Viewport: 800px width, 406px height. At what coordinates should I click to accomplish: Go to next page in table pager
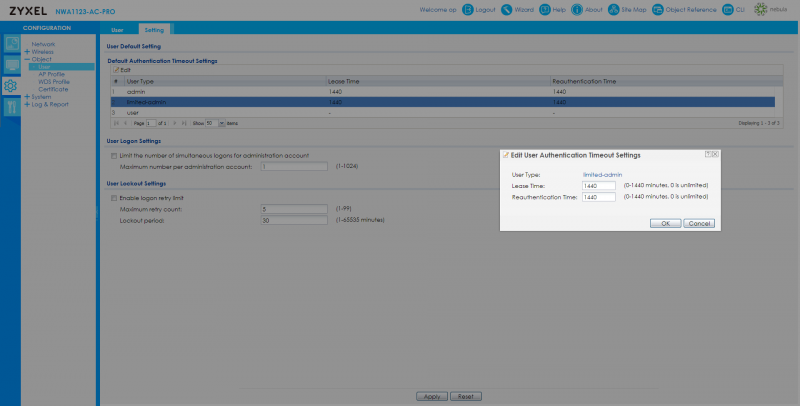click(175, 123)
